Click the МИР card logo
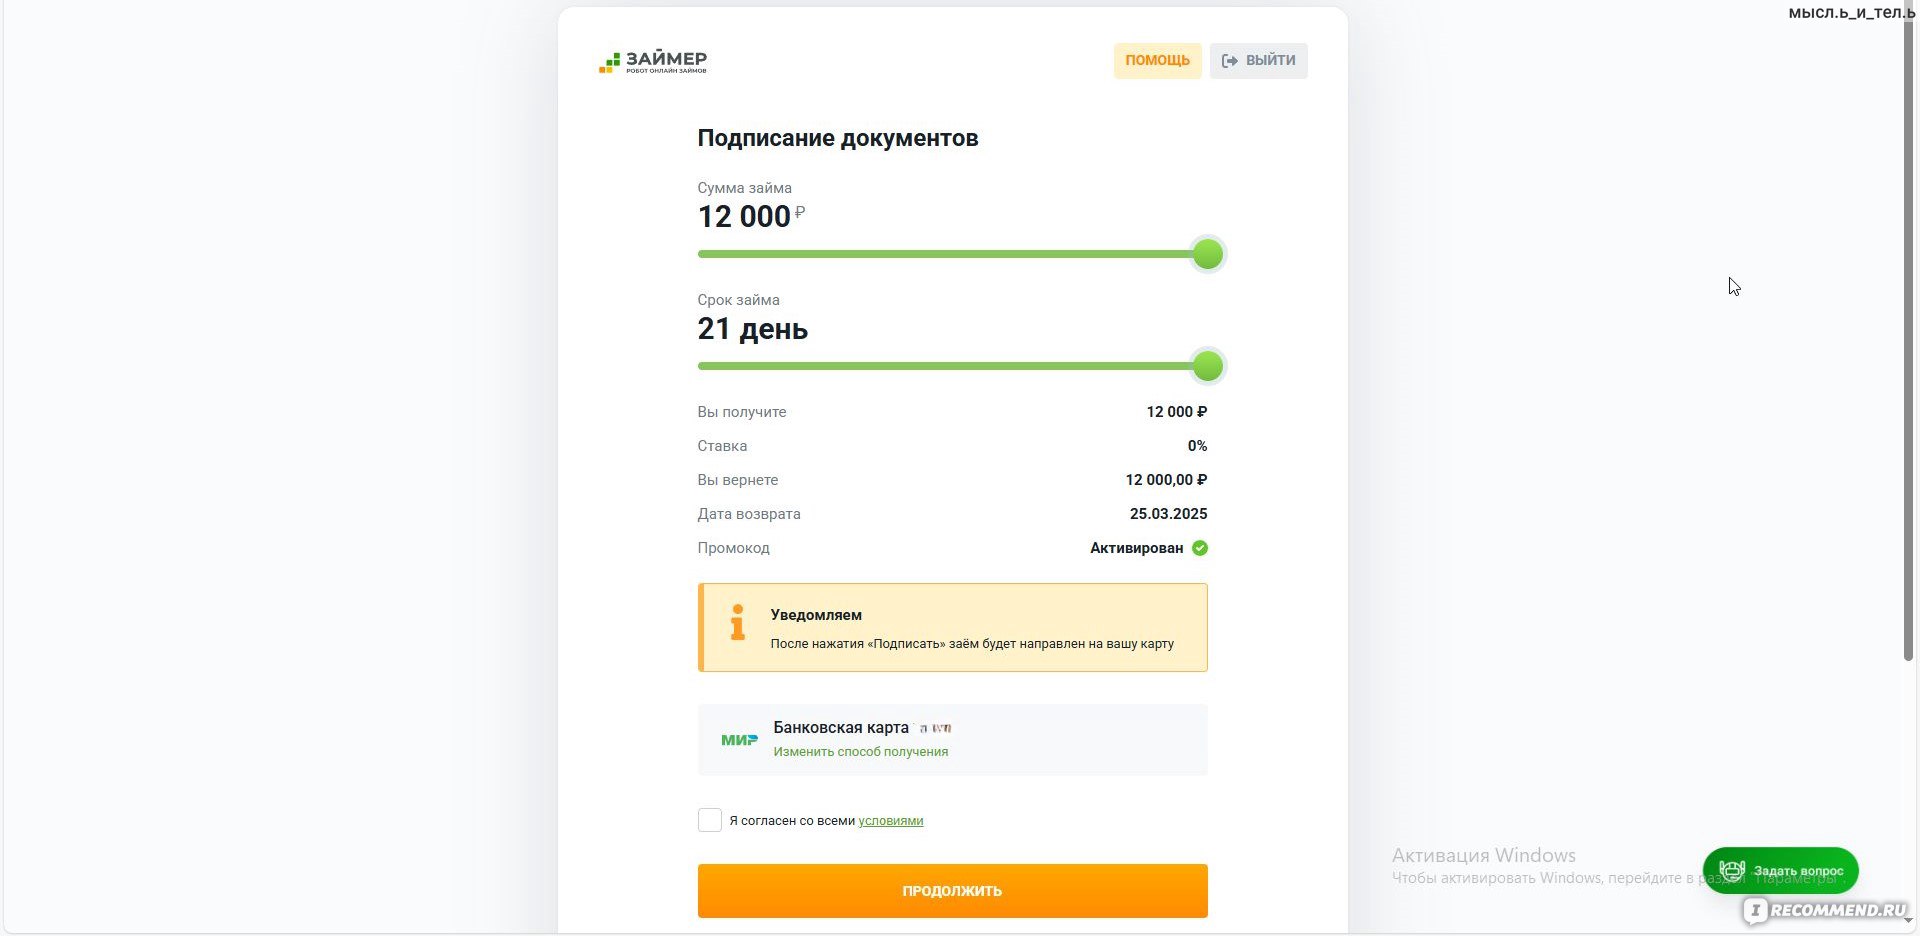This screenshot has width=1920, height=936. pos(739,740)
